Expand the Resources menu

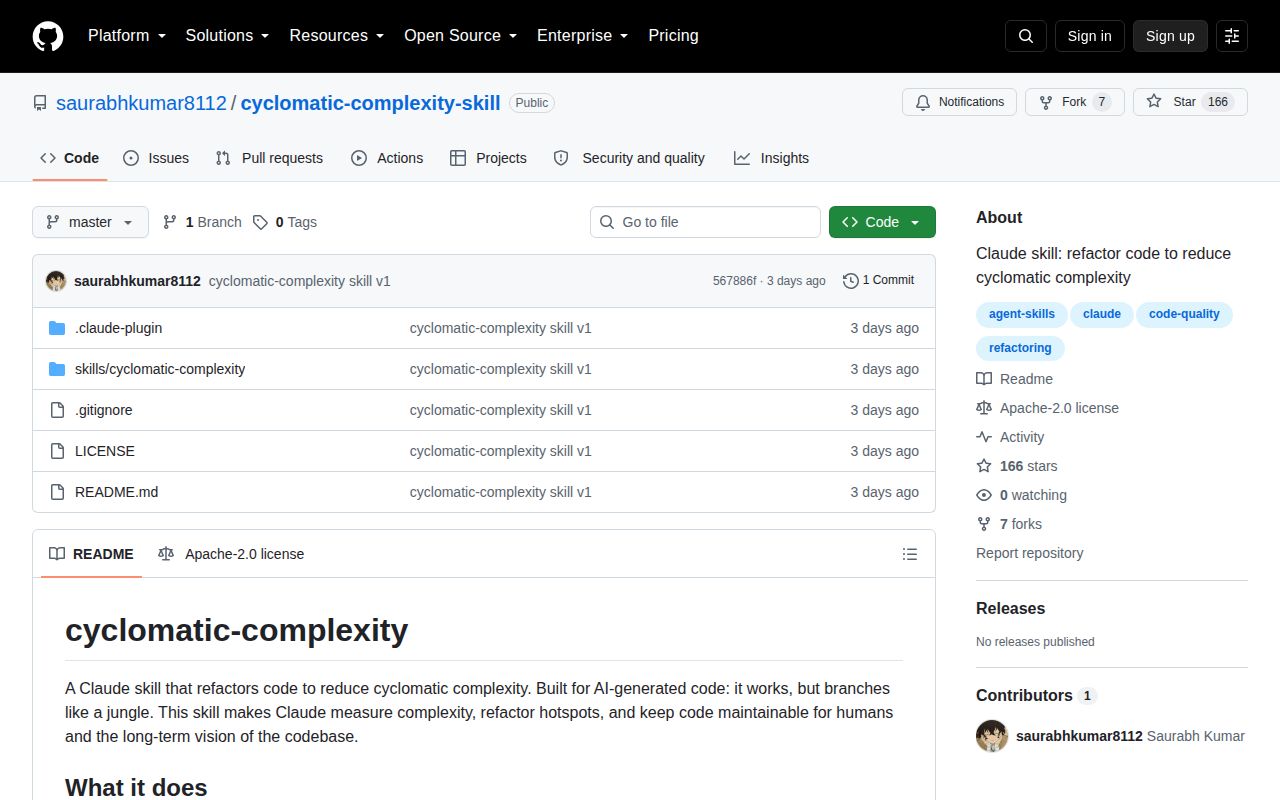[337, 36]
